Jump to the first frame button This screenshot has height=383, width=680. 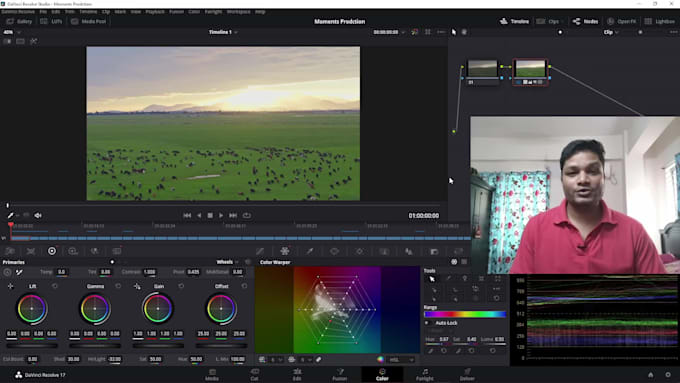(x=187, y=215)
